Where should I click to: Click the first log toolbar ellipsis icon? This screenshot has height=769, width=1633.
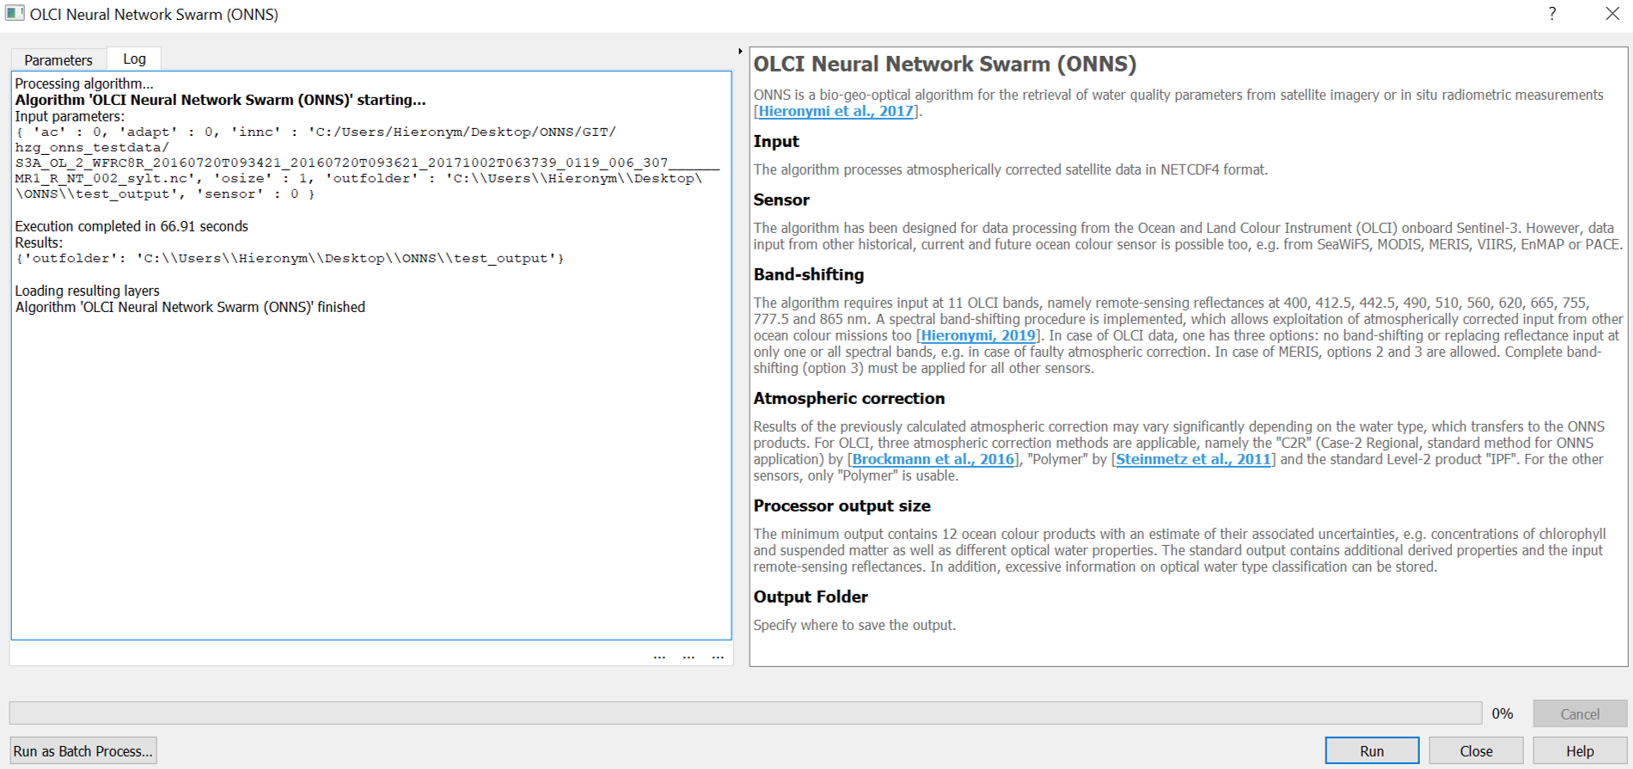pos(659,657)
